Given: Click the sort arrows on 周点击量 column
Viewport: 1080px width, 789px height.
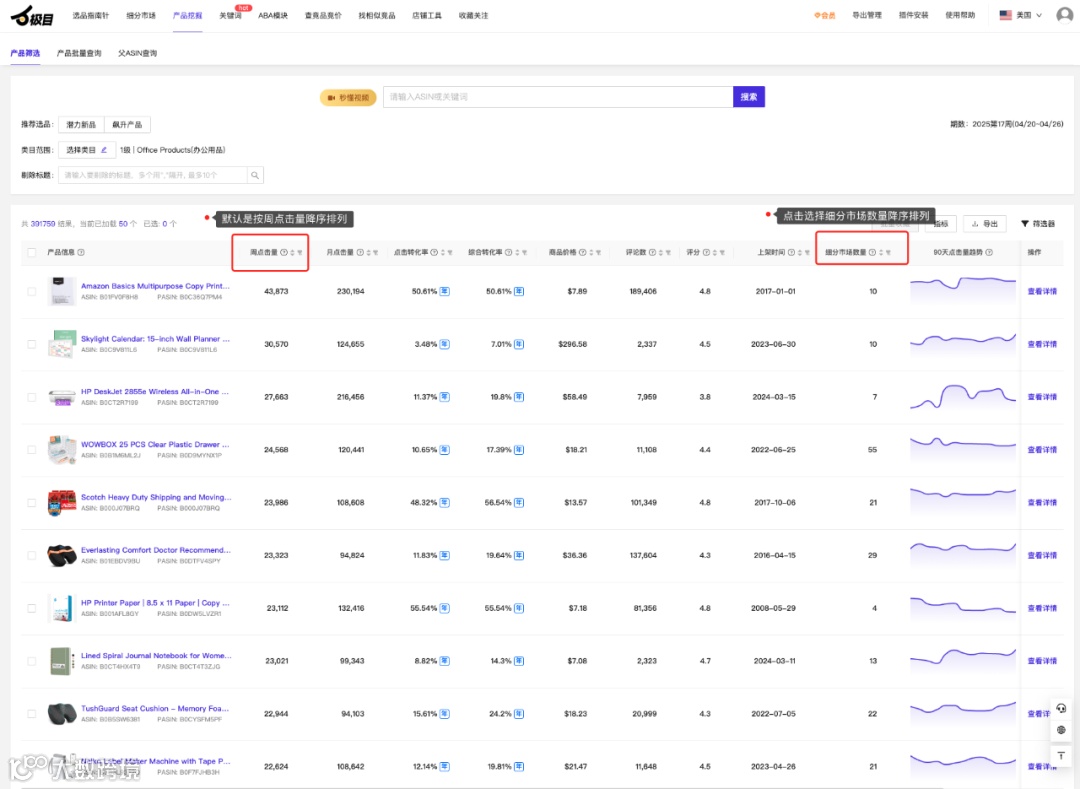Looking at the screenshot, I should [x=293, y=253].
